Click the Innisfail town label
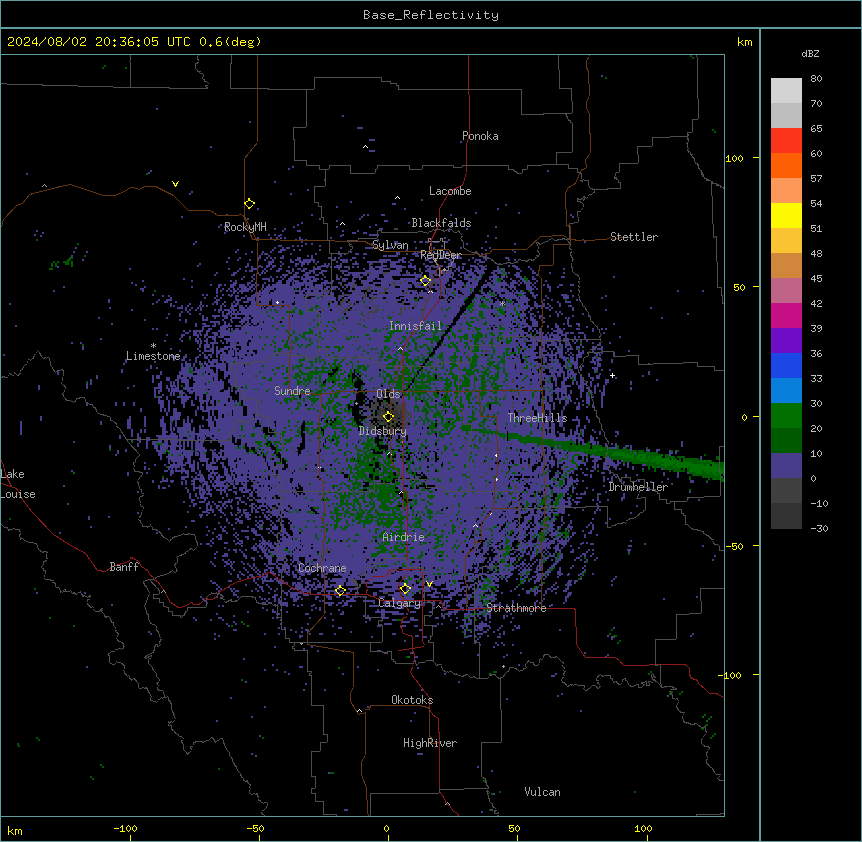The image size is (862, 842). (x=416, y=326)
